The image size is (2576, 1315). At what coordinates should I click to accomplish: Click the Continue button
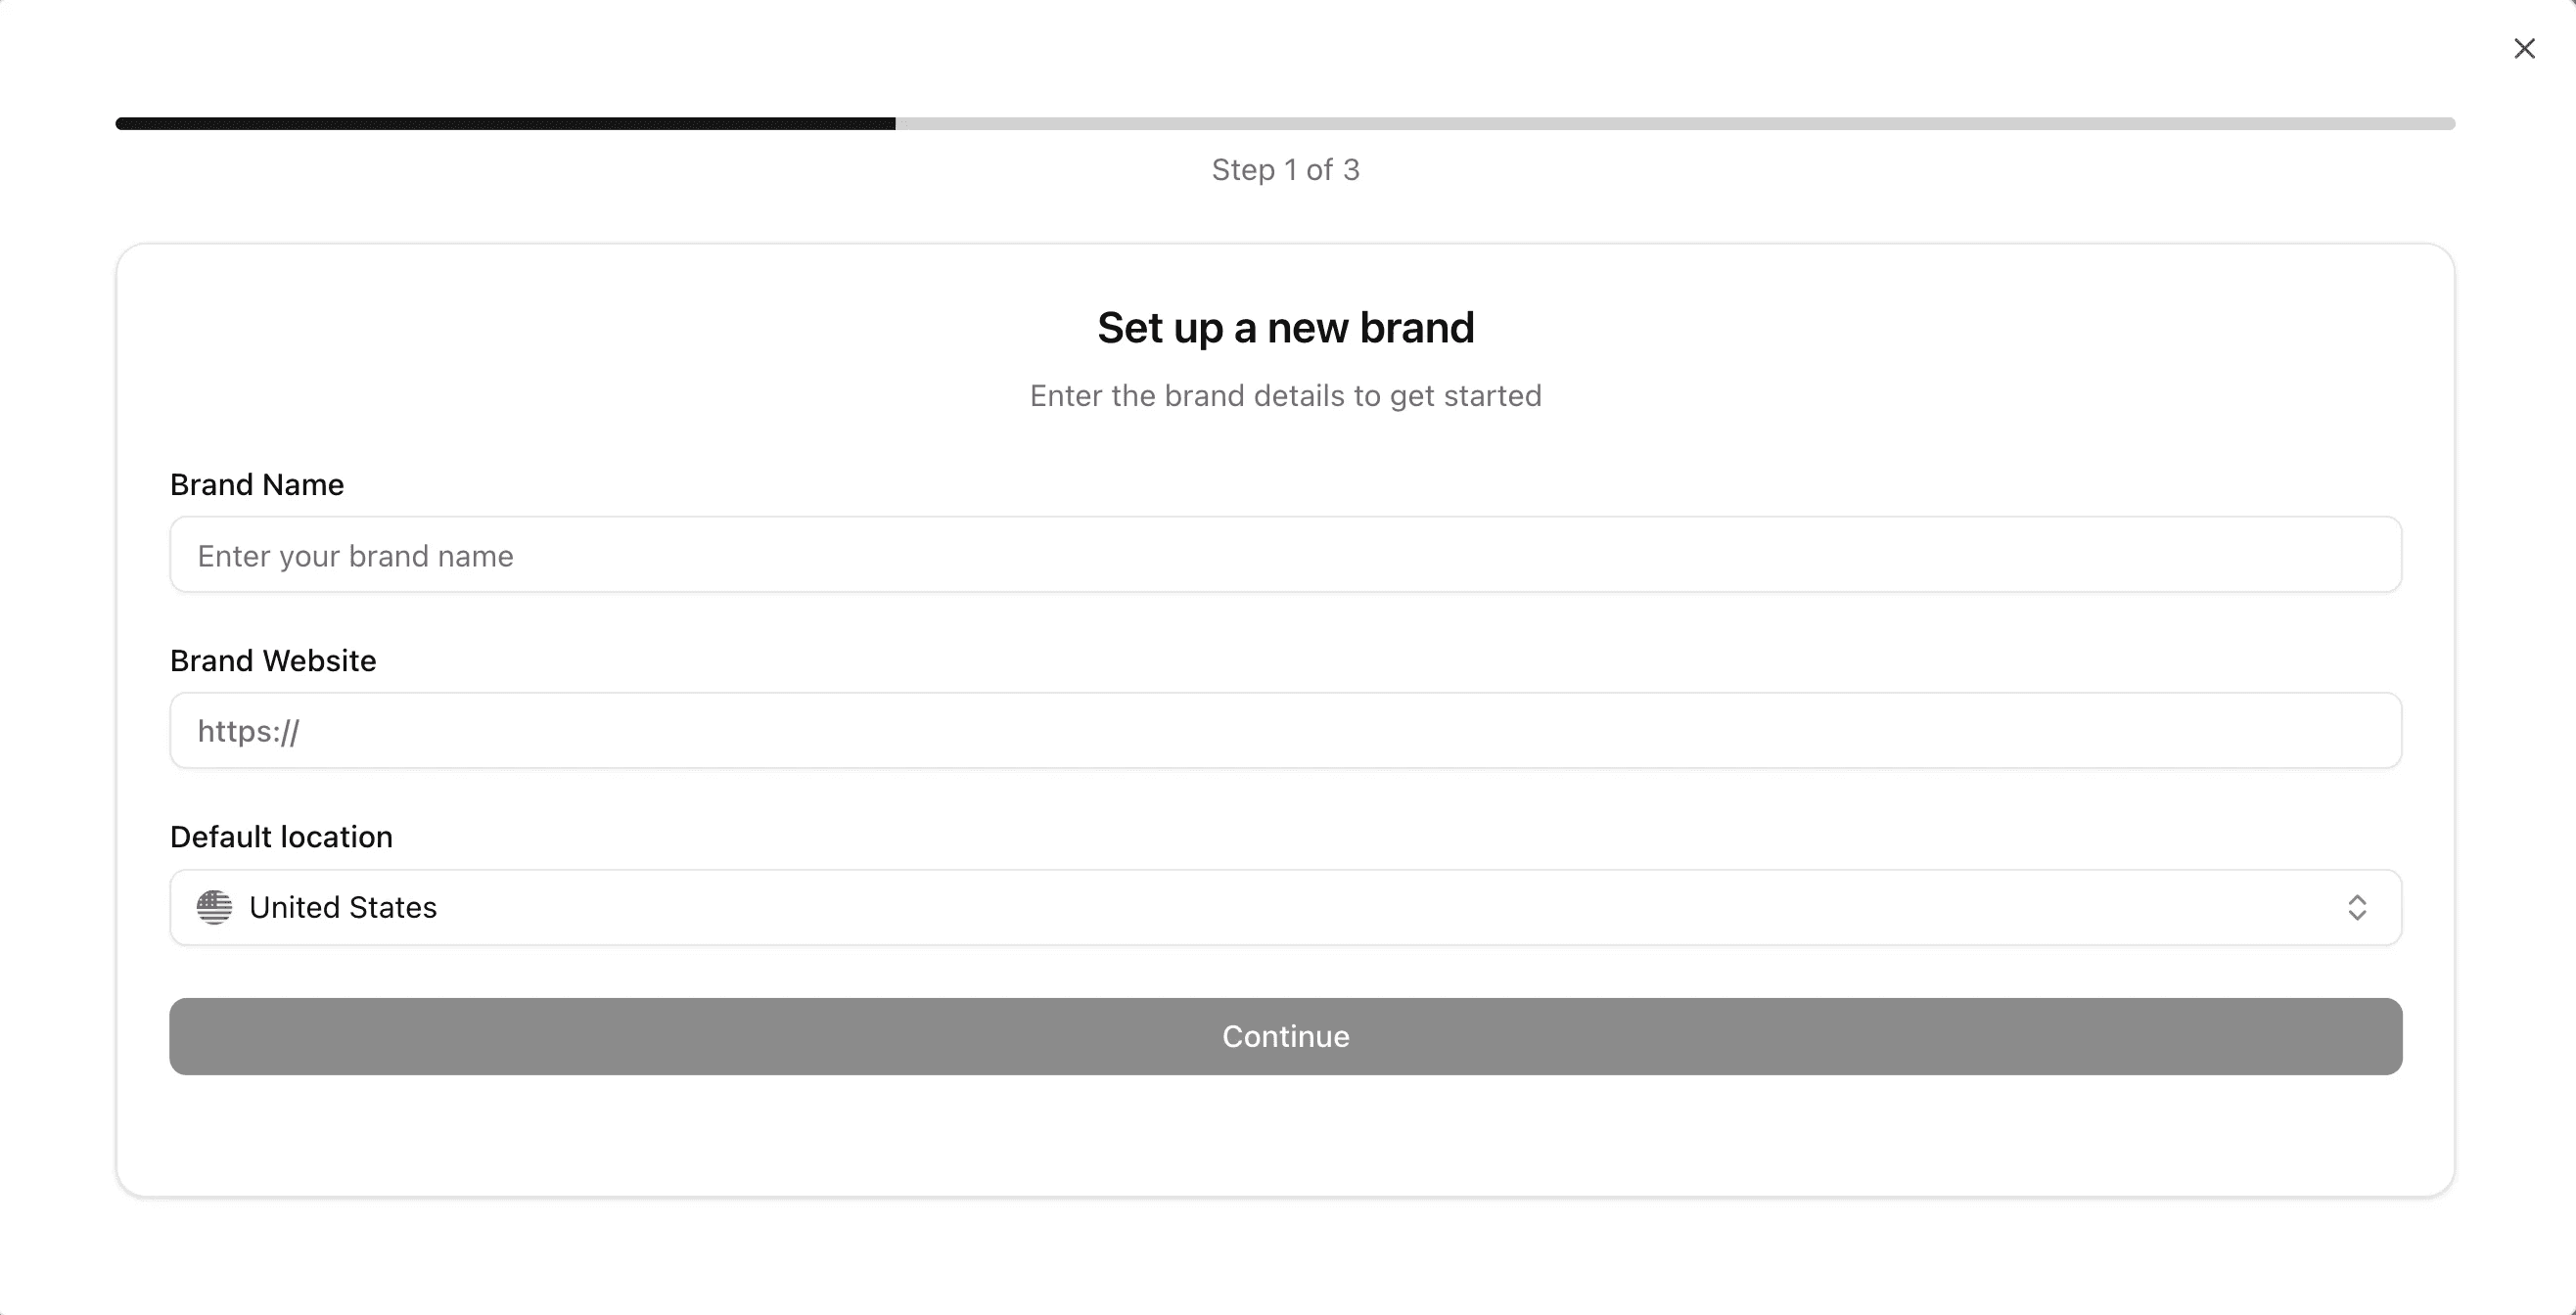(1285, 1036)
